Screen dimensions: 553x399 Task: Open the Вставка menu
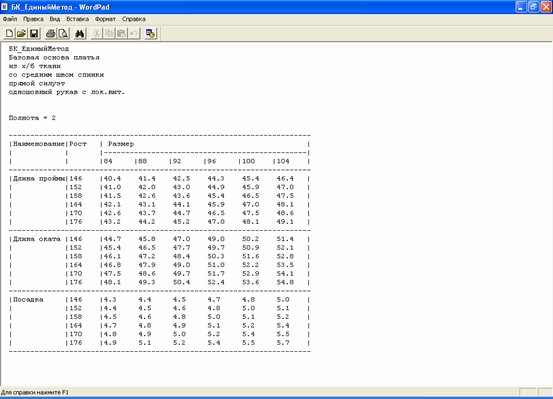[78, 19]
